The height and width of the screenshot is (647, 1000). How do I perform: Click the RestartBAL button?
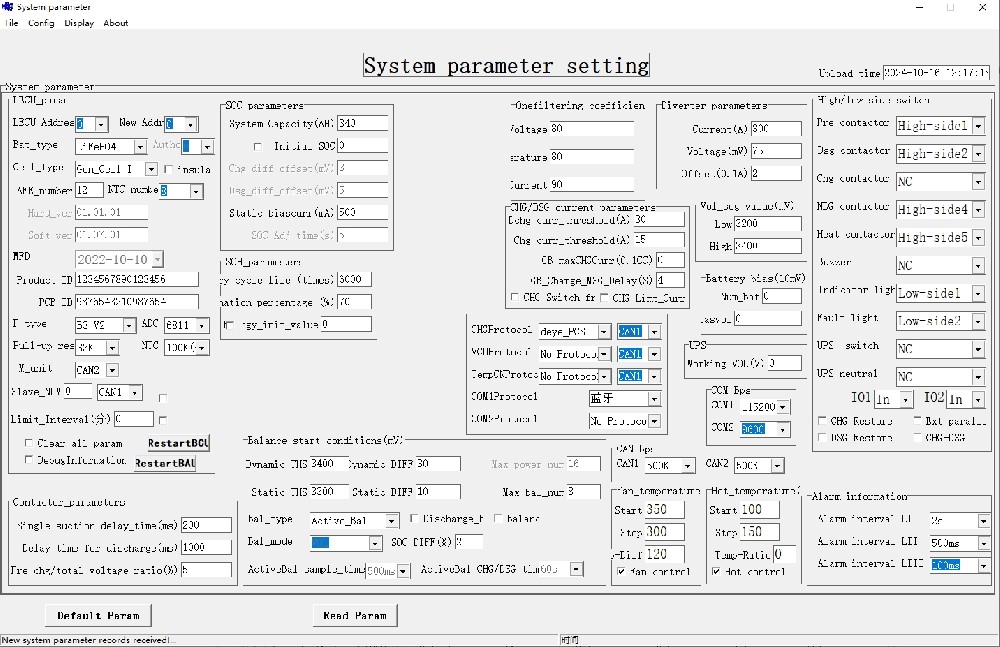(165, 463)
